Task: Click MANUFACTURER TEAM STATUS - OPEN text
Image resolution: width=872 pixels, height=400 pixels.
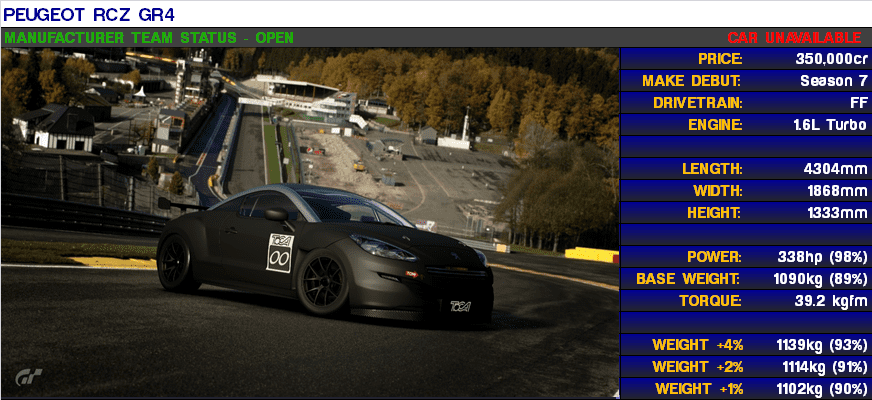Action: (x=148, y=38)
